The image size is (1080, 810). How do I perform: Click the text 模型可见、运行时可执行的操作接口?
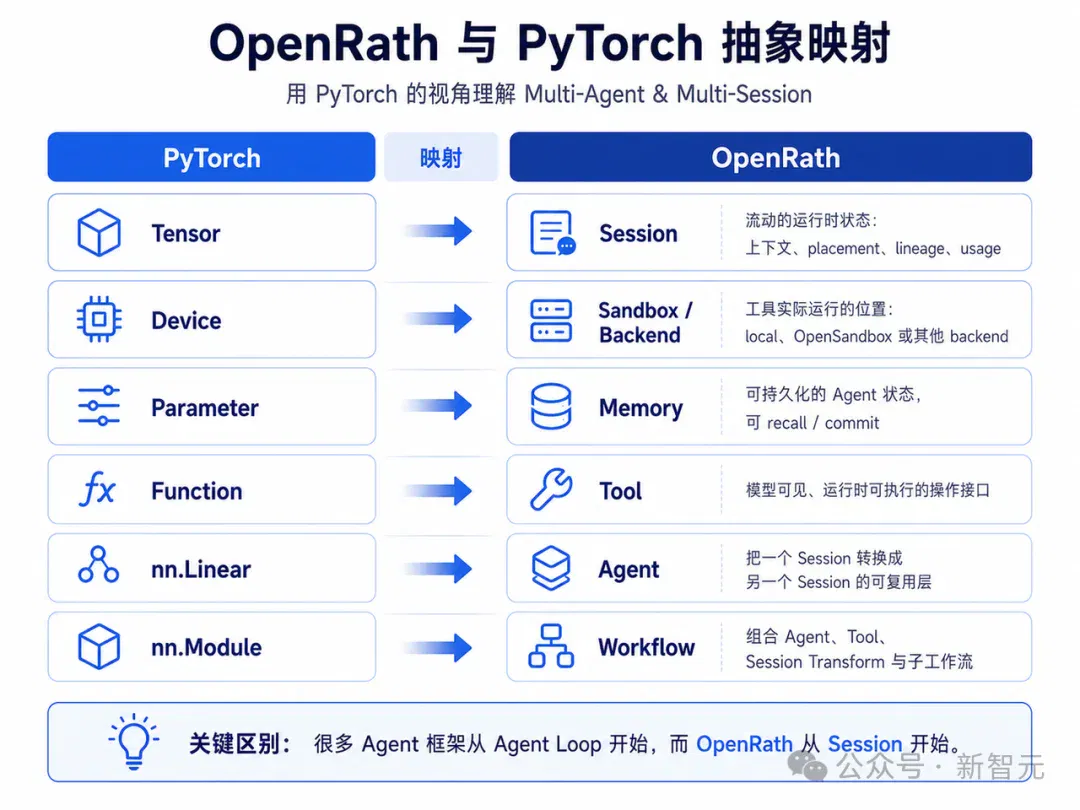(868, 490)
